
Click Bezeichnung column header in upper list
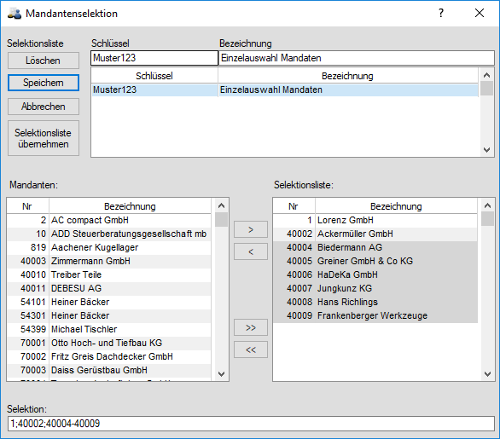(x=348, y=76)
